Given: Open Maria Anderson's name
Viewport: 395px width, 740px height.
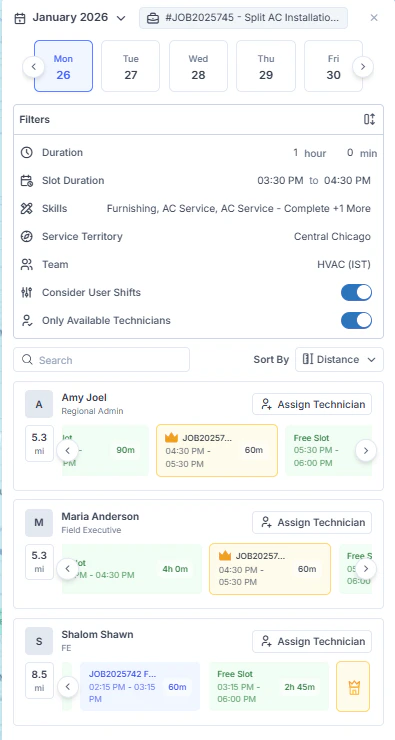Looking at the screenshot, I should (100, 516).
